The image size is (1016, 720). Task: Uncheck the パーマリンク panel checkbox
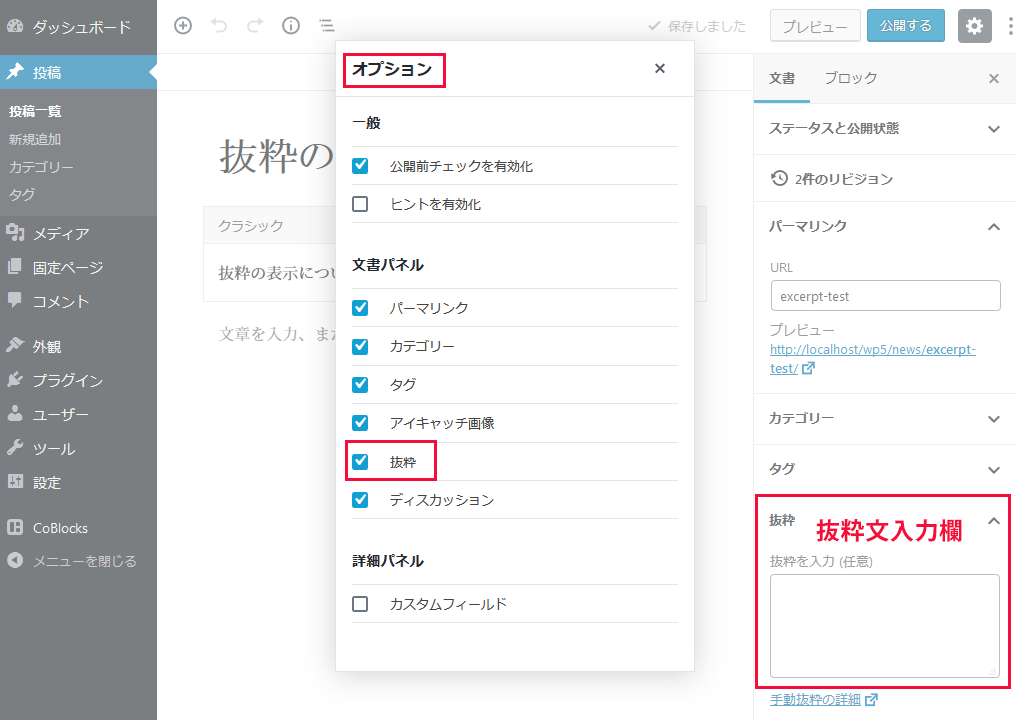360,308
